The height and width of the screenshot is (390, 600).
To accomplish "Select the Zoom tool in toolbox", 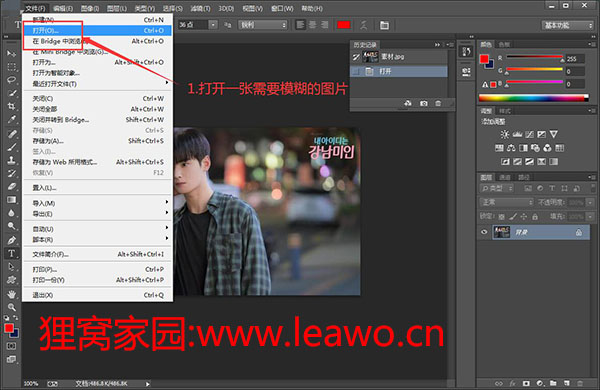I will 11,307.
